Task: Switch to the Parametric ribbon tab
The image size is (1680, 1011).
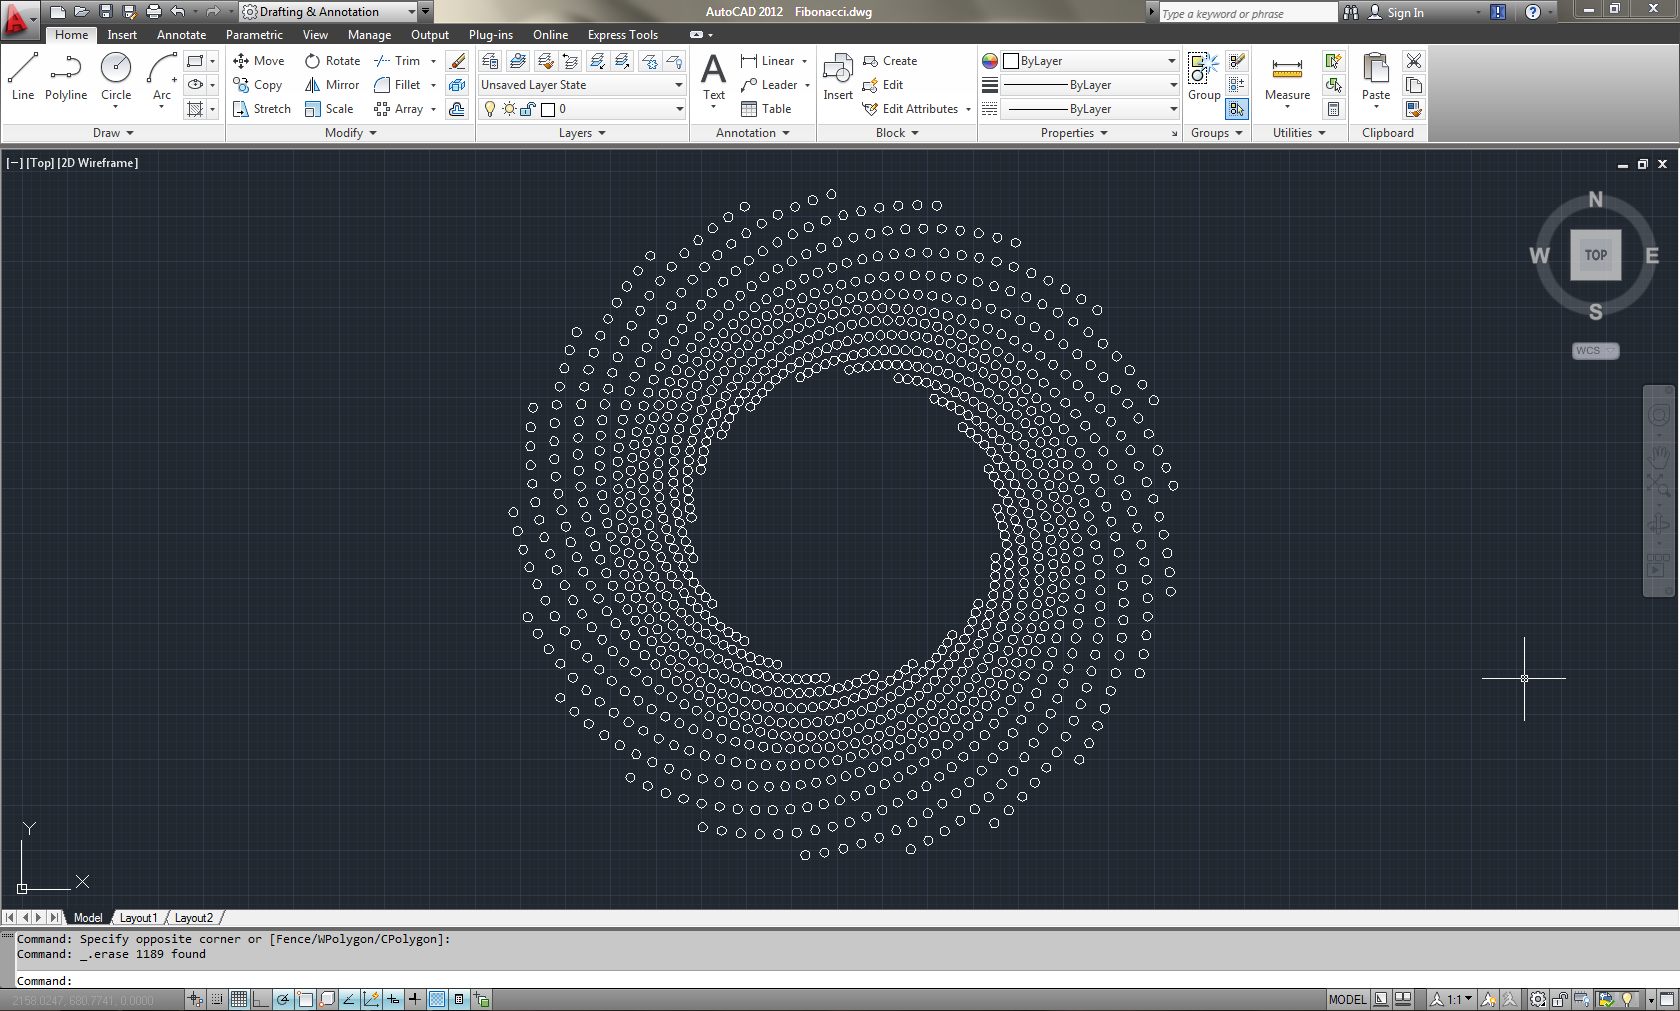Action: [x=254, y=34]
